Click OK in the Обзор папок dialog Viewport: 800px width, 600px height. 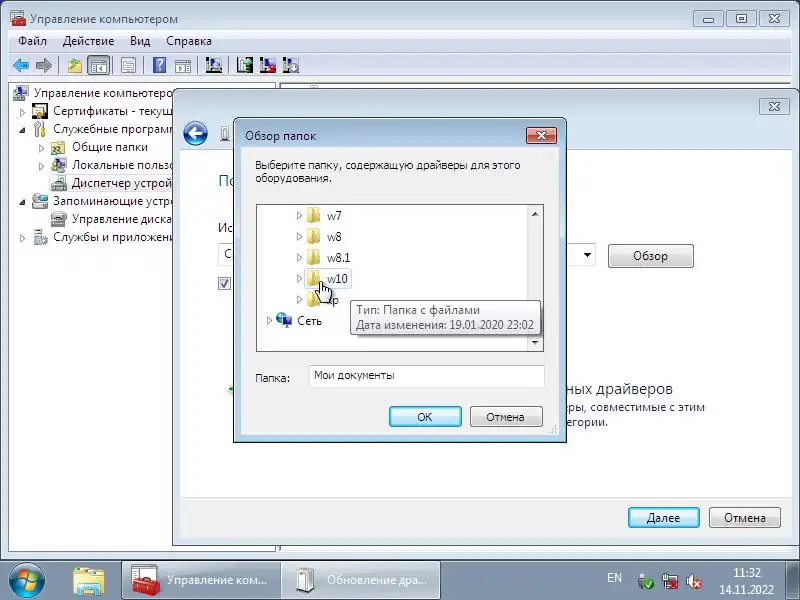(x=425, y=417)
